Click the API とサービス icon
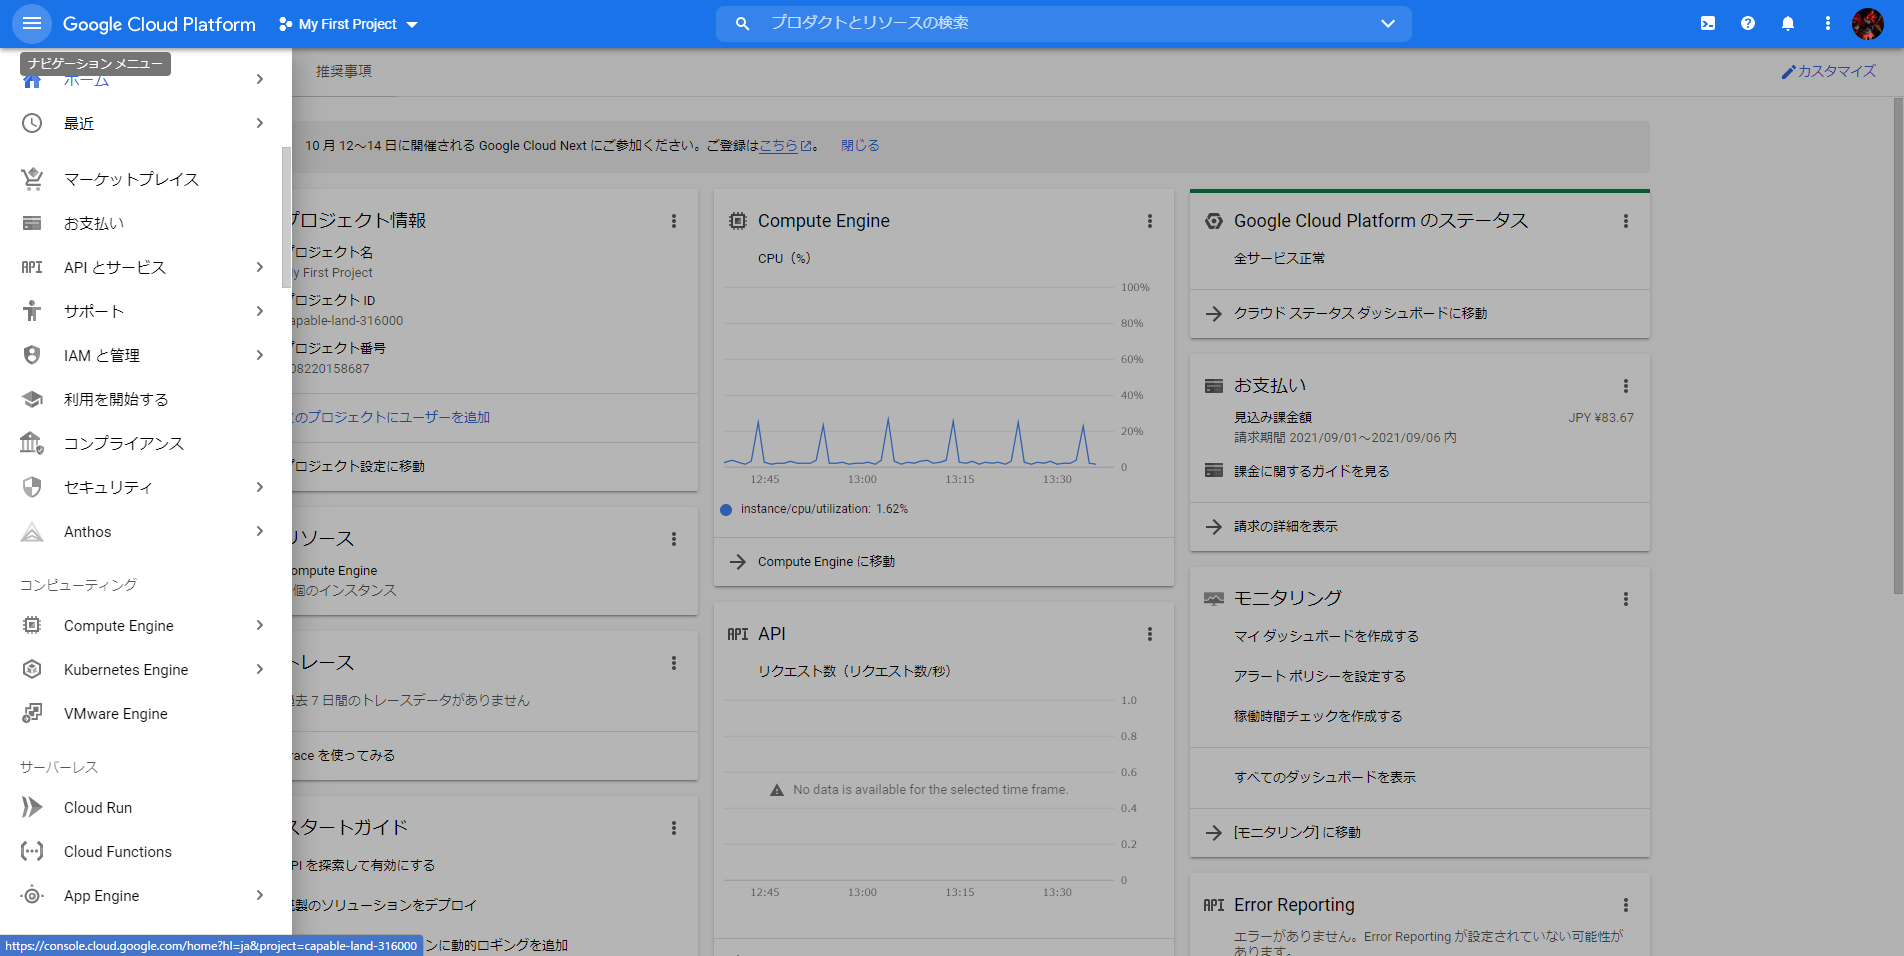This screenshot has width=1904, height=956. tap(32, 267)
